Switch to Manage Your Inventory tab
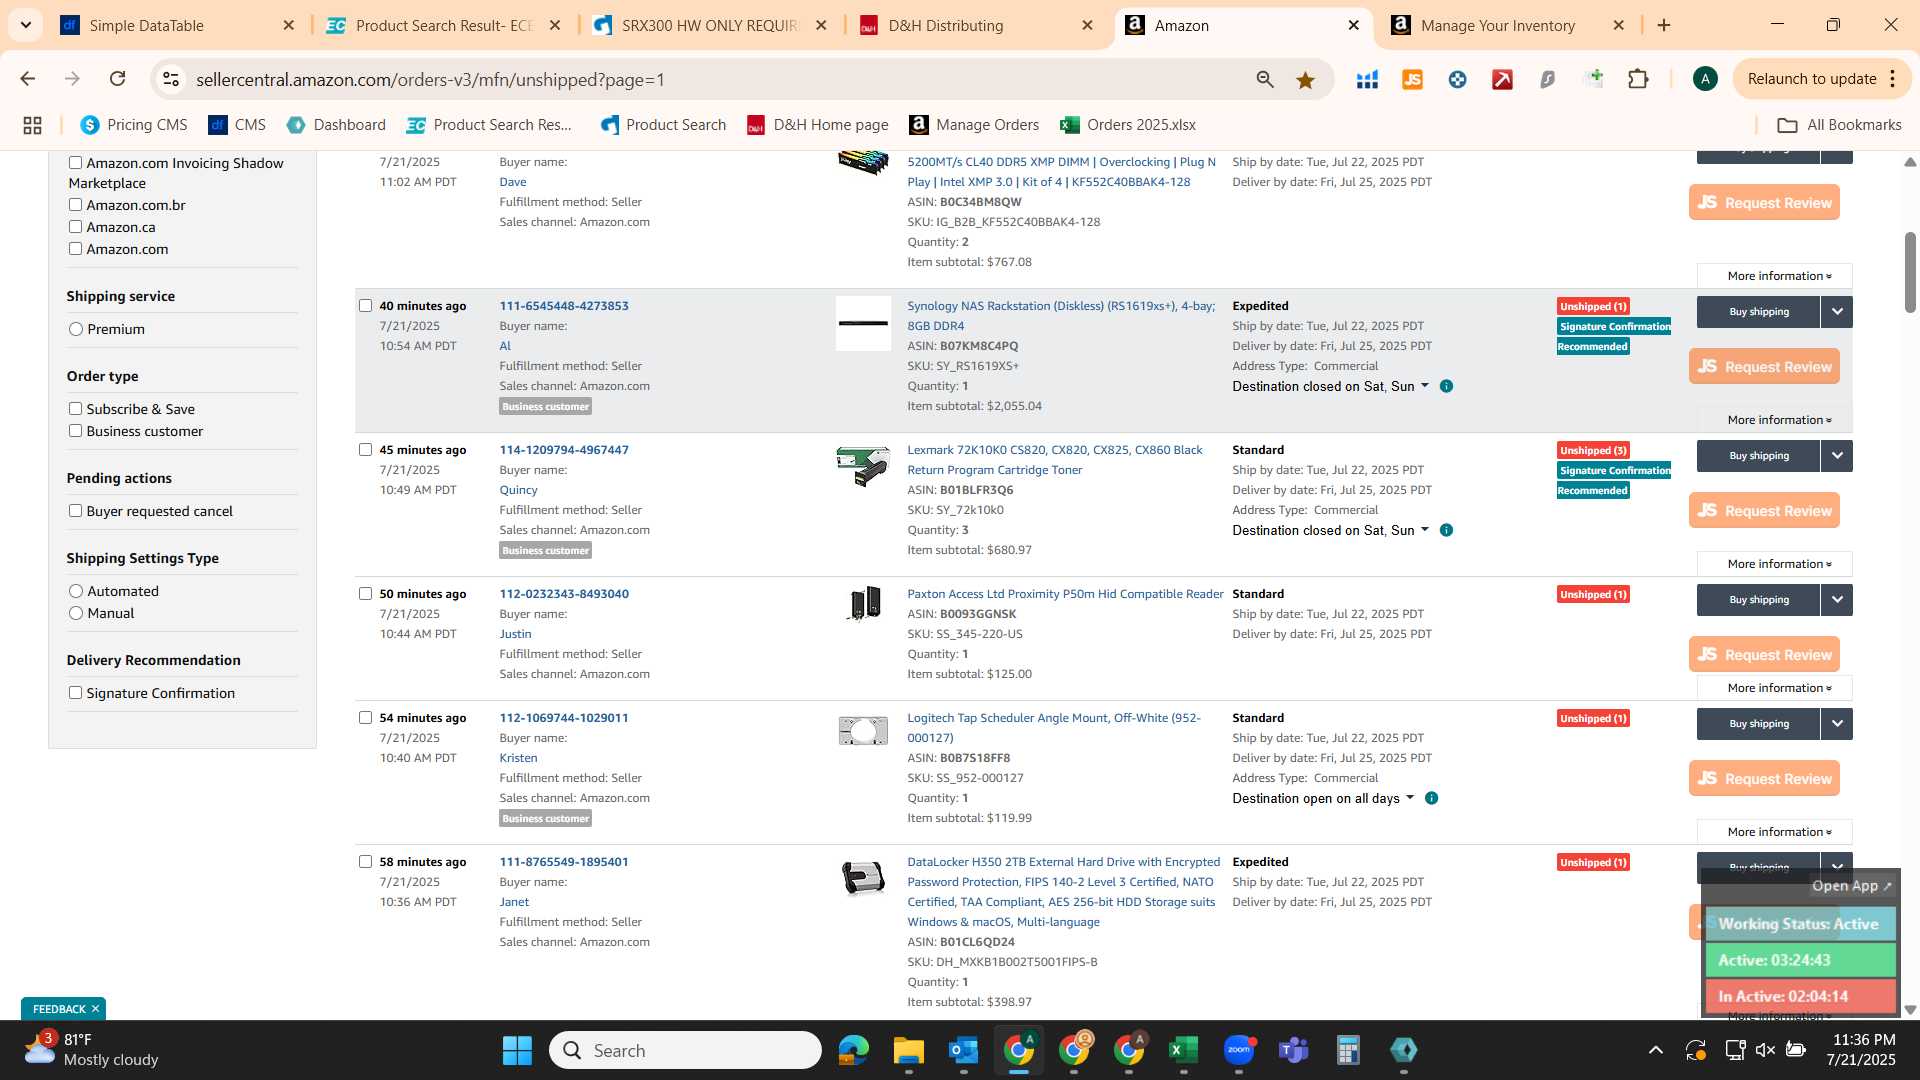1920x1080 pixels. (x=1507, y=26)
